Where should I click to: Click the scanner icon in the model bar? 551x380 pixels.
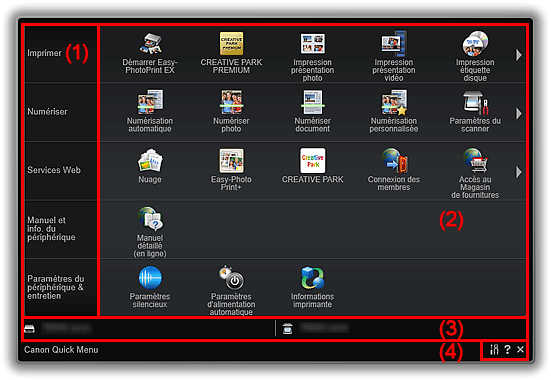[x=287, y=329]
